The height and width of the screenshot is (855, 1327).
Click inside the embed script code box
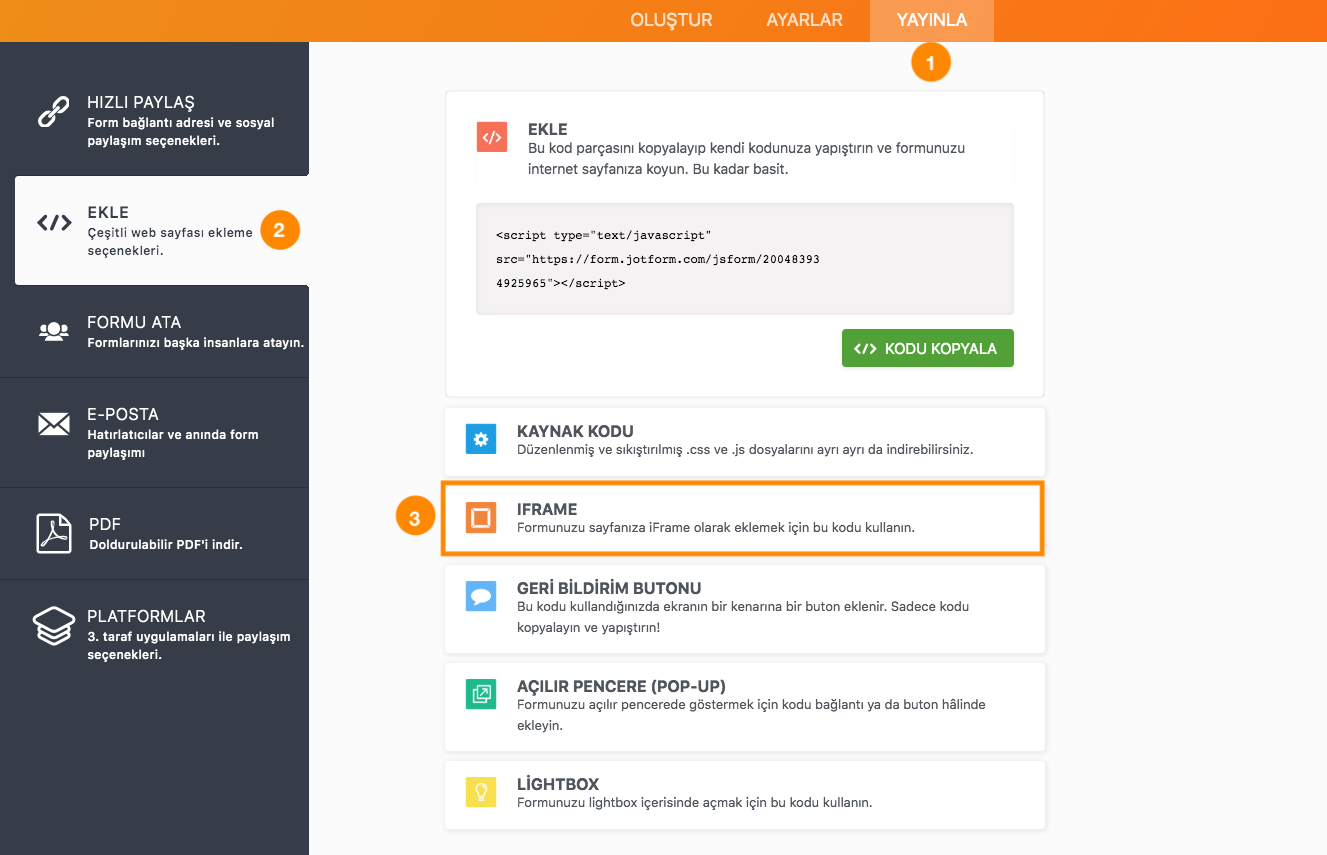pos(745,259)
